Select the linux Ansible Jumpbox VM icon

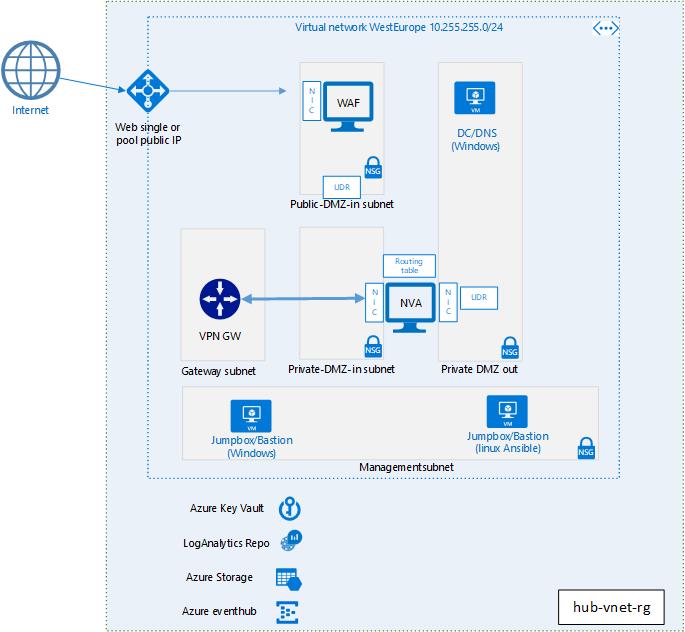507,411
